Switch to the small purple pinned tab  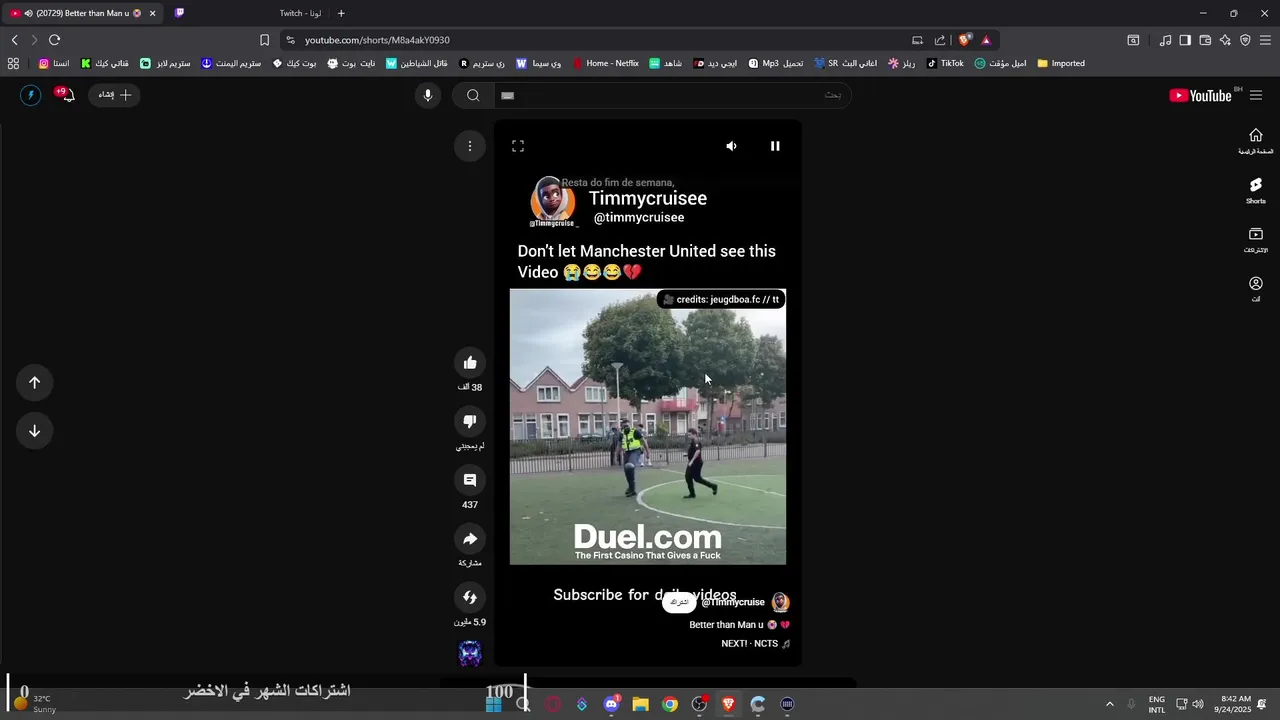coord(180,13)
